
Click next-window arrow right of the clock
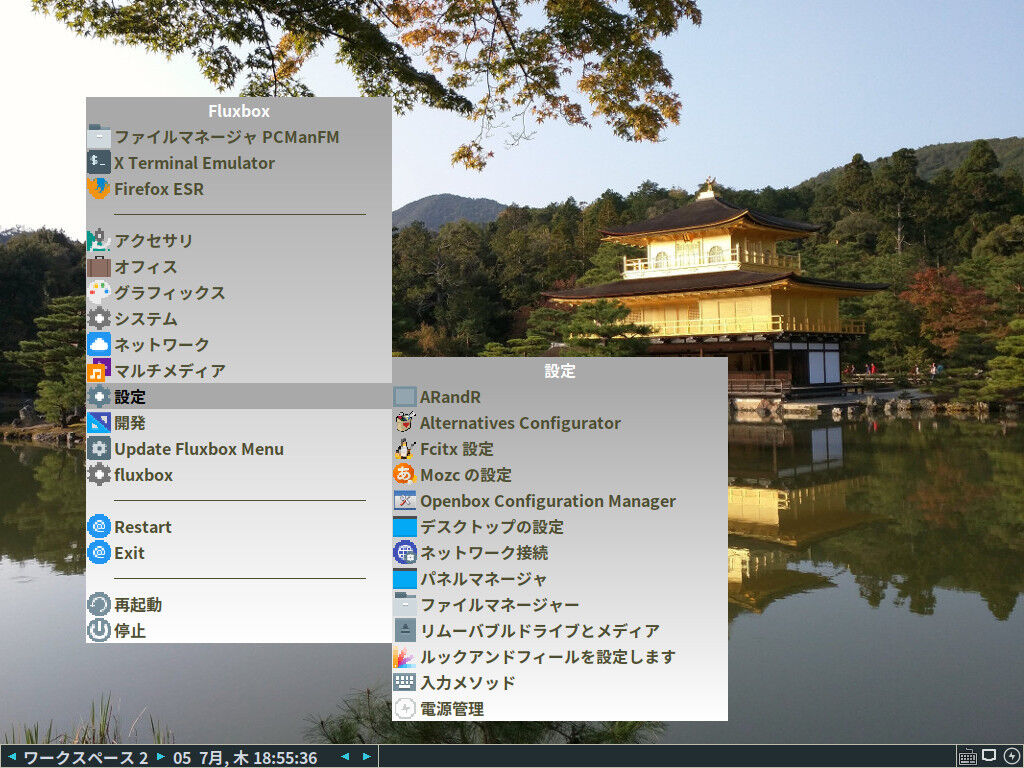366,757
